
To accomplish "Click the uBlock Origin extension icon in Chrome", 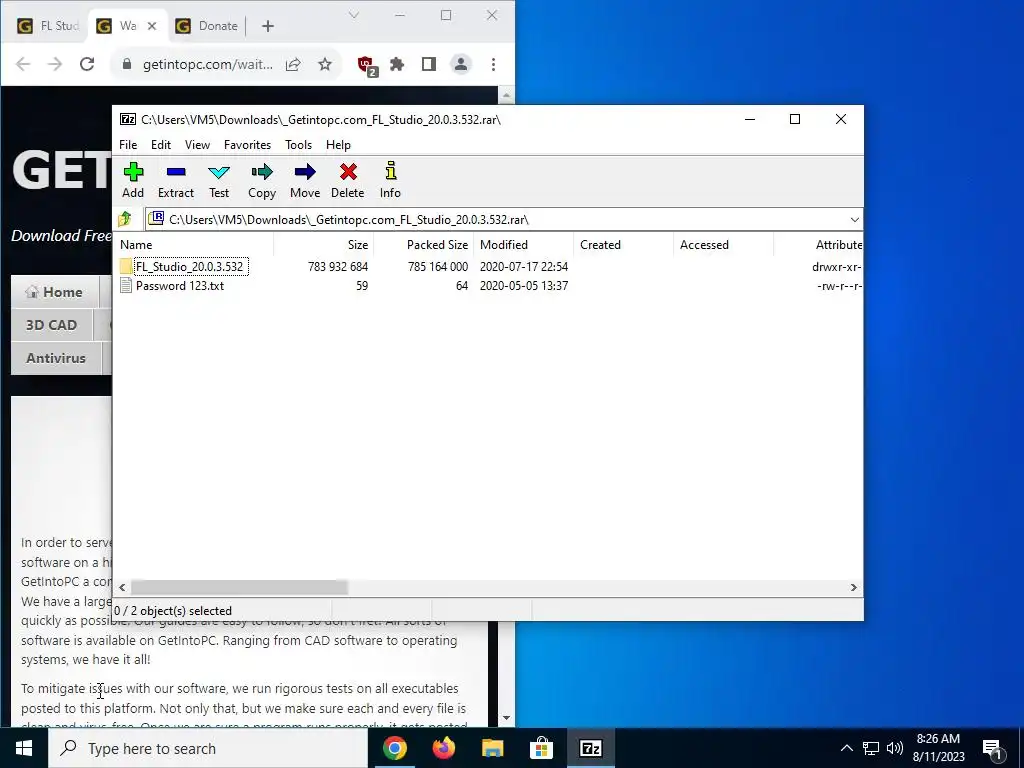I will coord(366,65).
